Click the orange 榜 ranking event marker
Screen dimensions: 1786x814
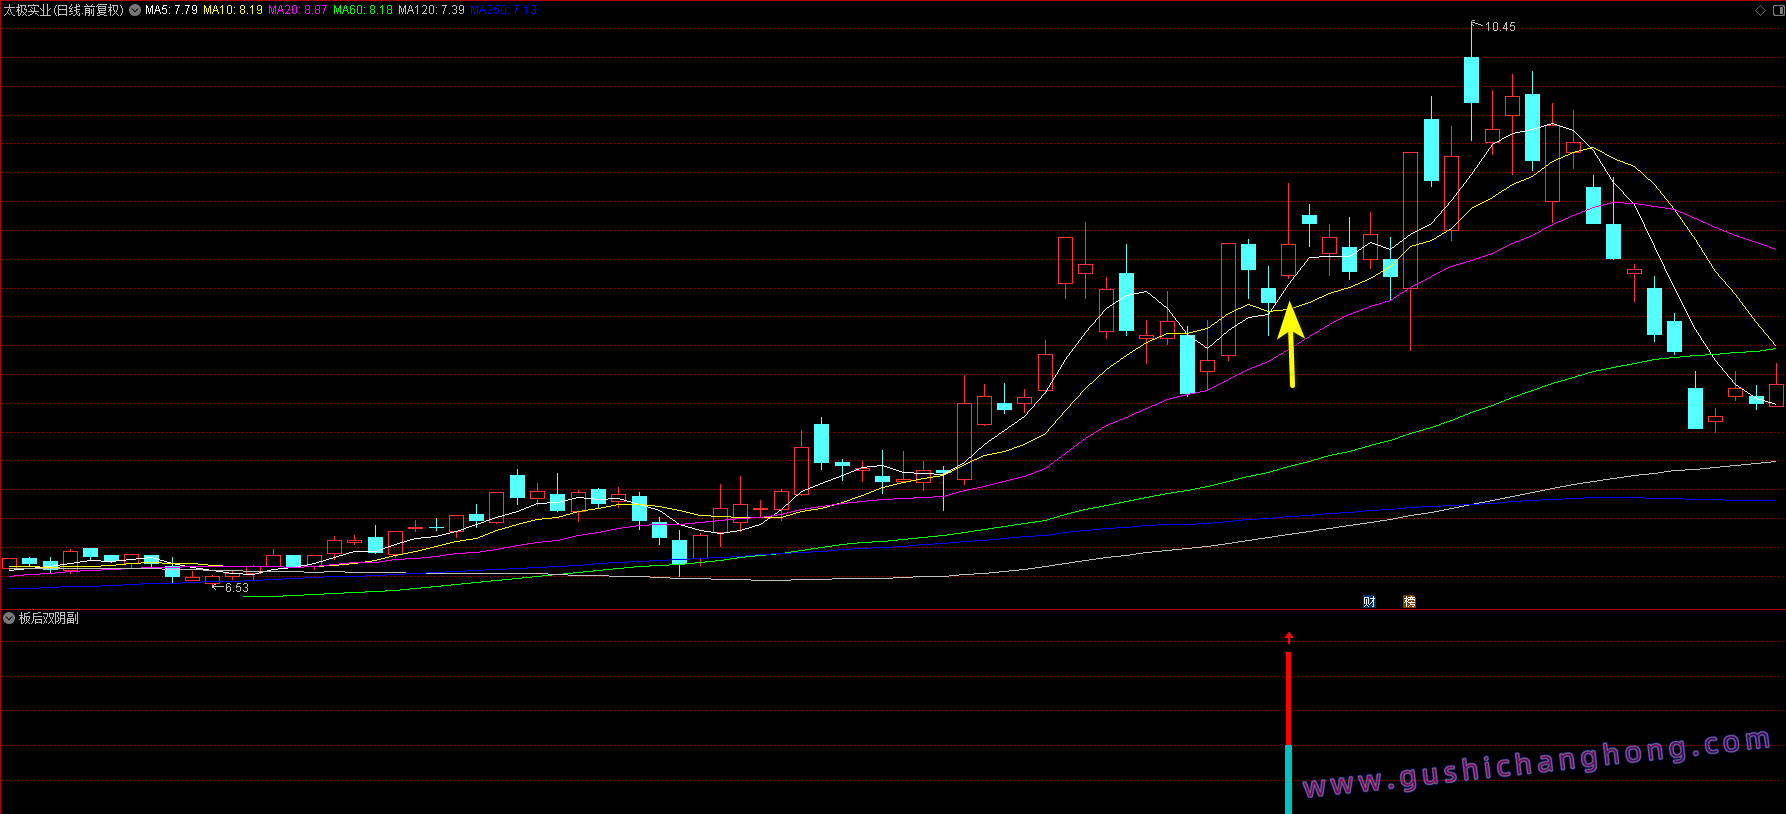click(1409, 601)
